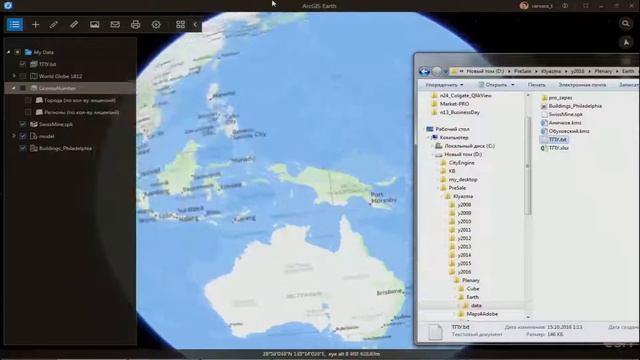
Task: Toggle the My Data checkbox
Action: point(18,52)
